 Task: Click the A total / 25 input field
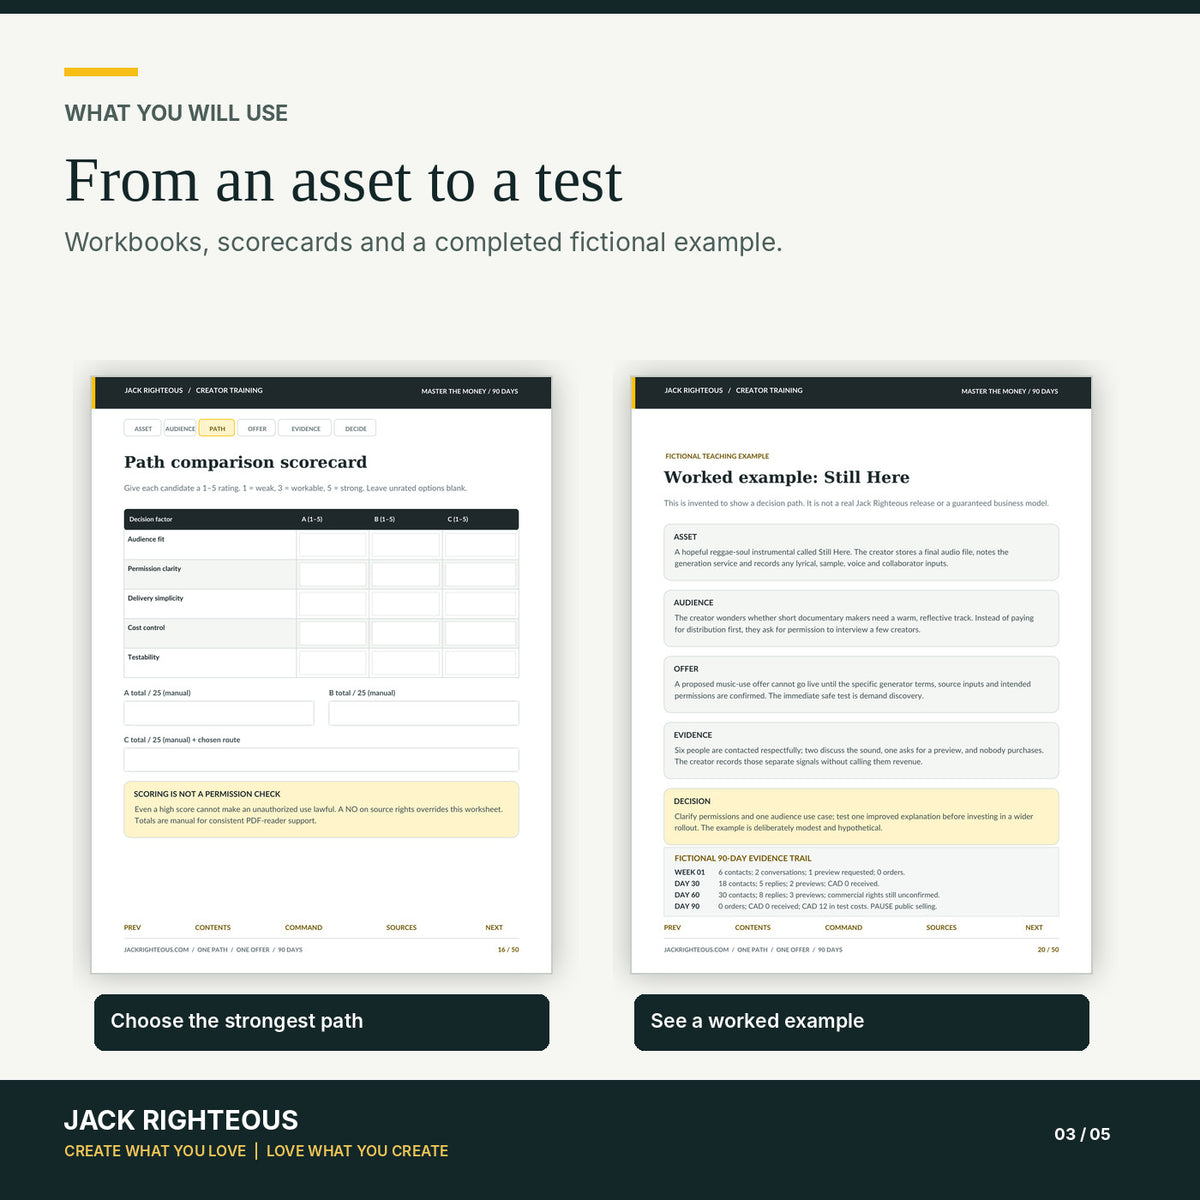tap(219, 713)
